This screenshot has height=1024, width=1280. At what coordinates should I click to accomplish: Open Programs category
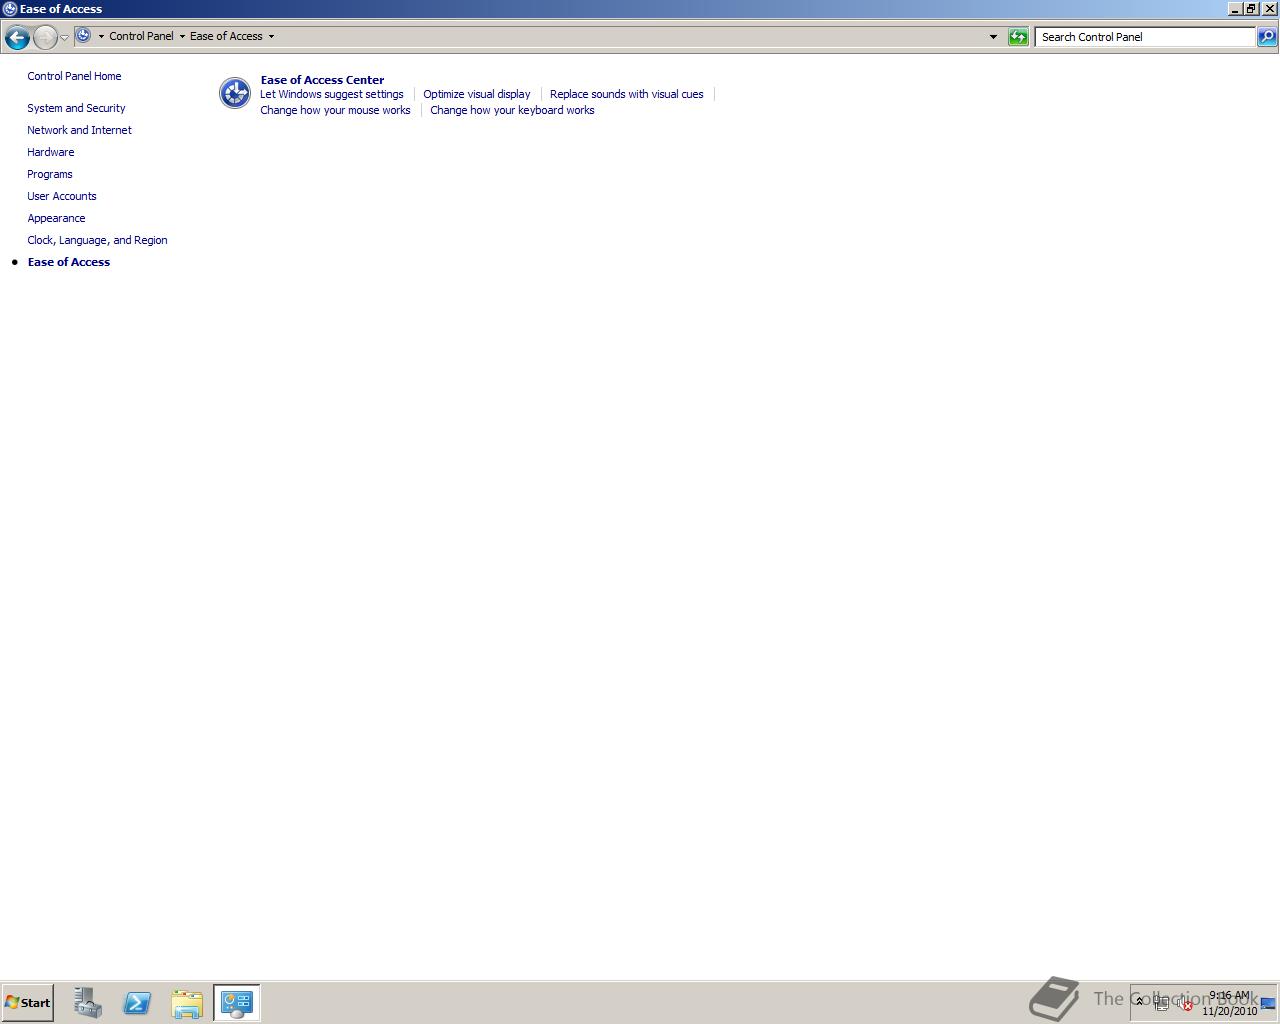[x=49, y=174]
